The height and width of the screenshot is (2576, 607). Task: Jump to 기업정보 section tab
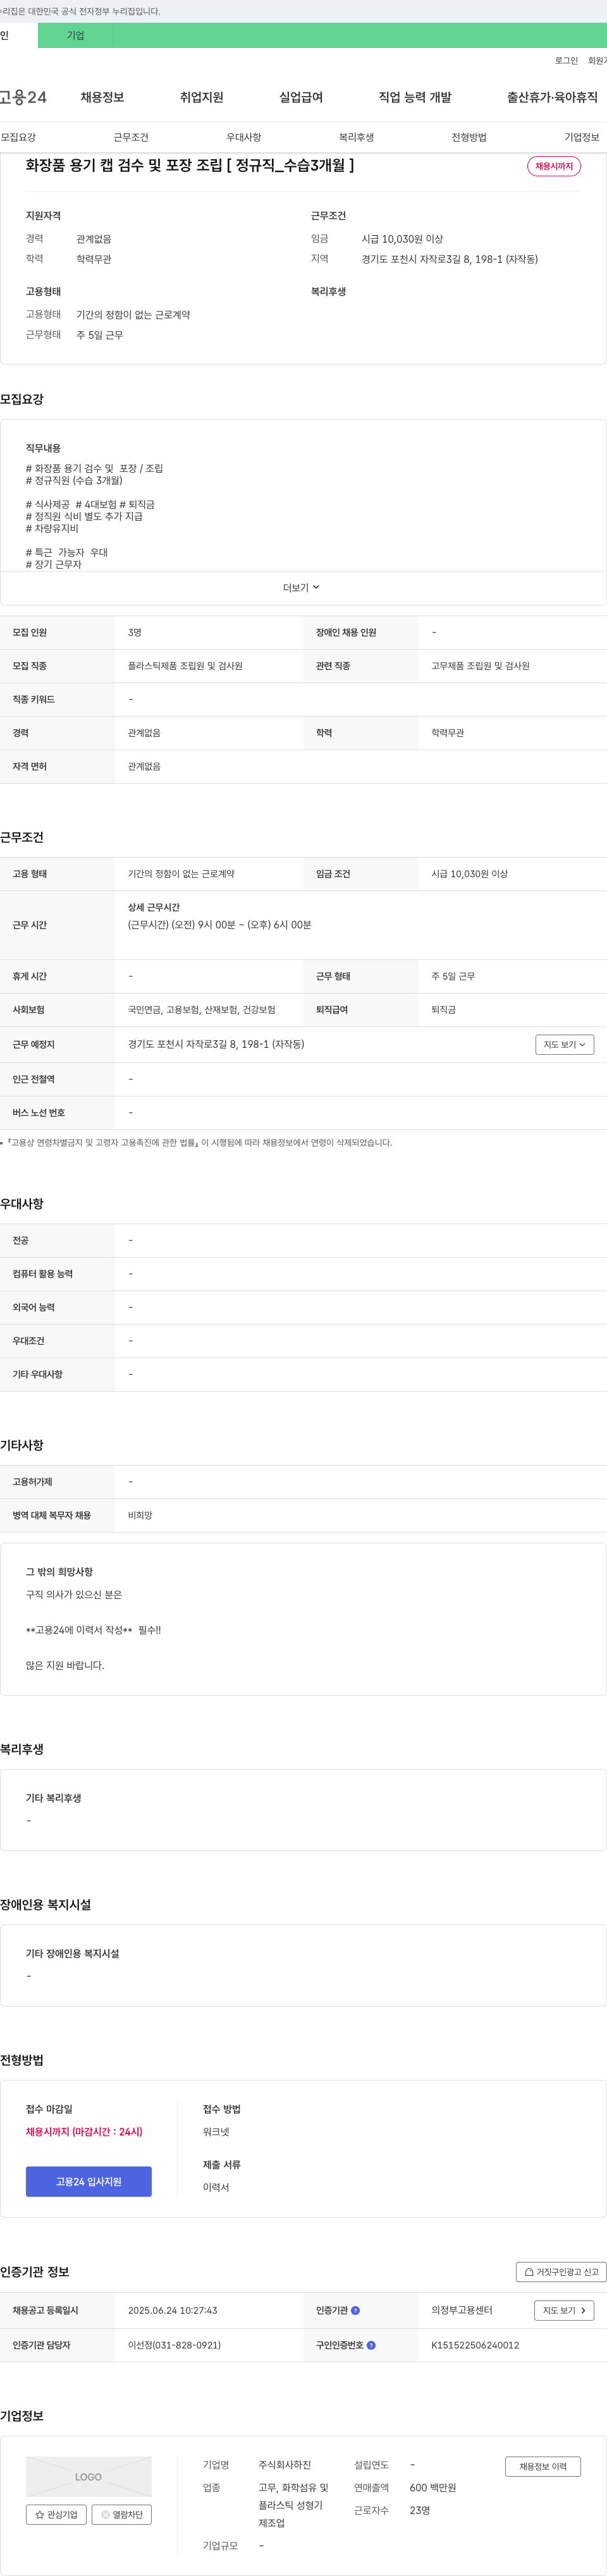click(582, 137)
